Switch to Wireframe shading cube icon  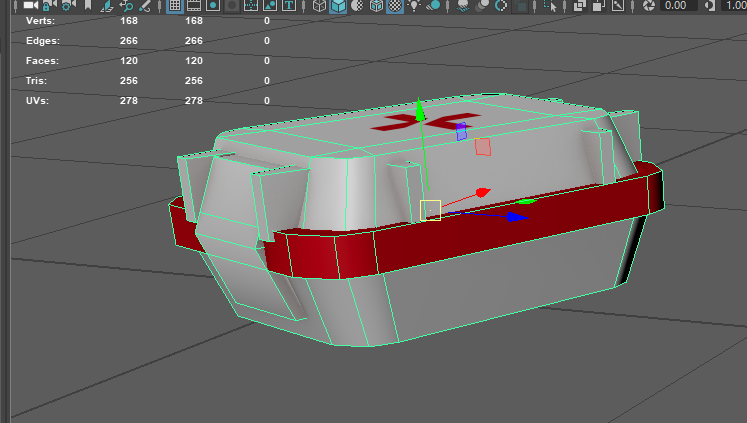coord(319,5)
